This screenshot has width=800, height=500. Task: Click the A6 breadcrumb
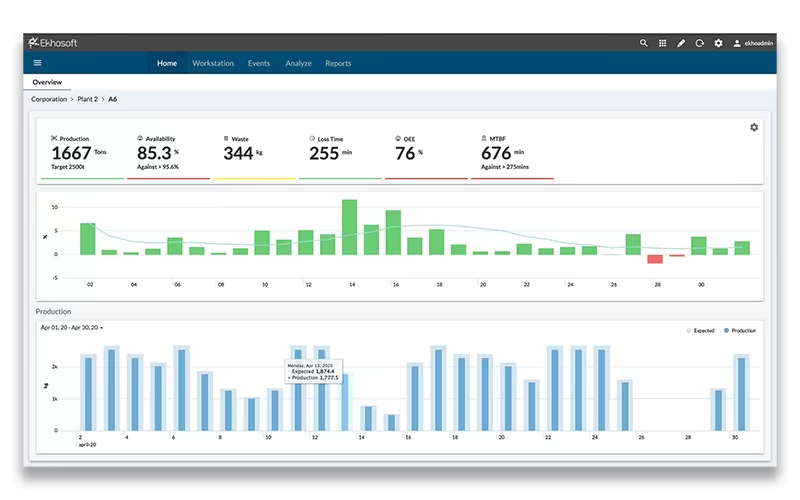[x=112, y=99]
